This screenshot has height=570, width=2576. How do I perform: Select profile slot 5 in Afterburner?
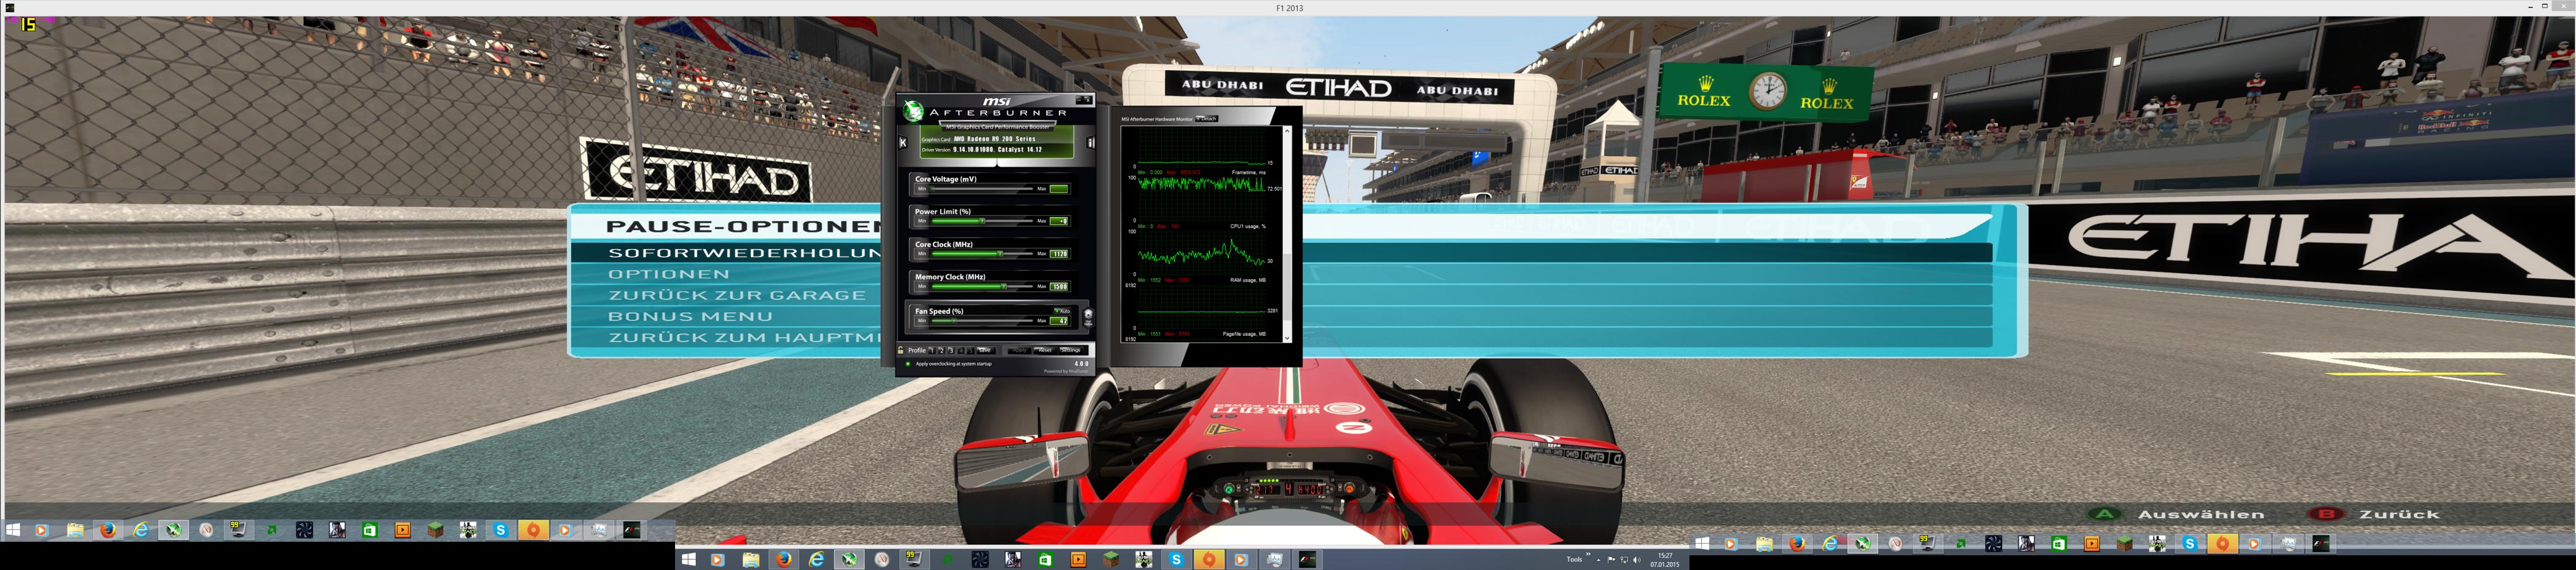(970, 350)
